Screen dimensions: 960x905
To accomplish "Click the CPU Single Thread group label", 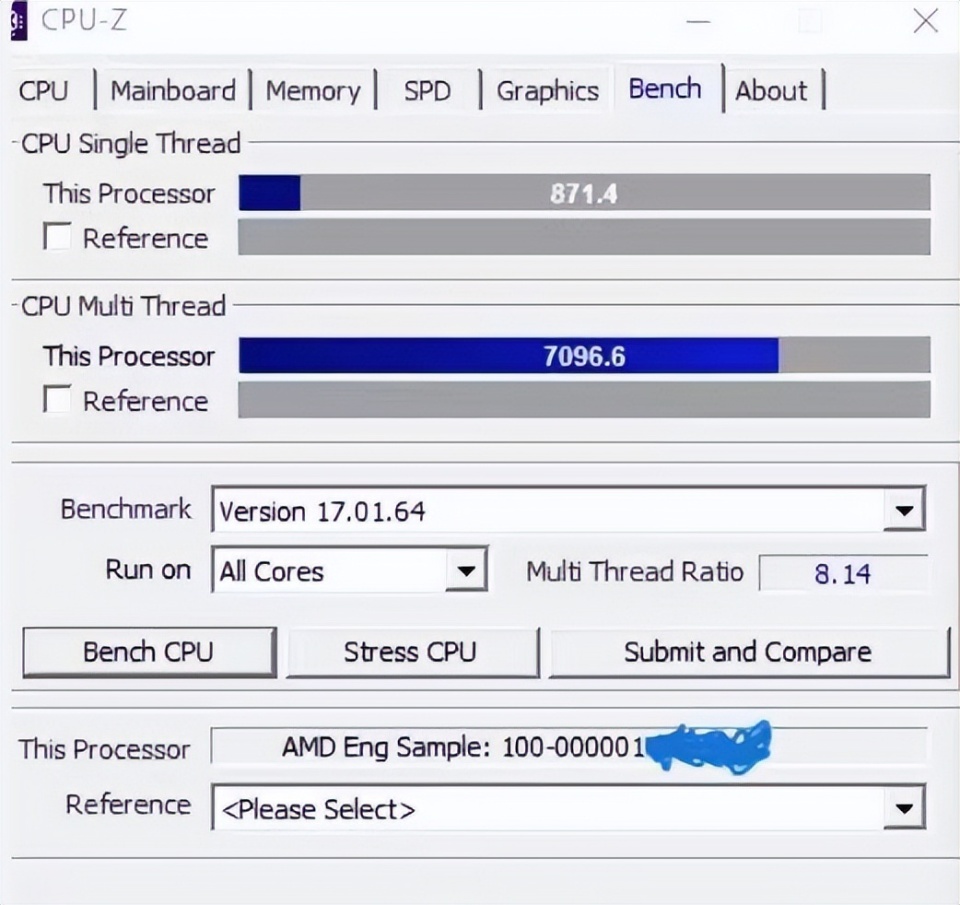I will 130,144.
